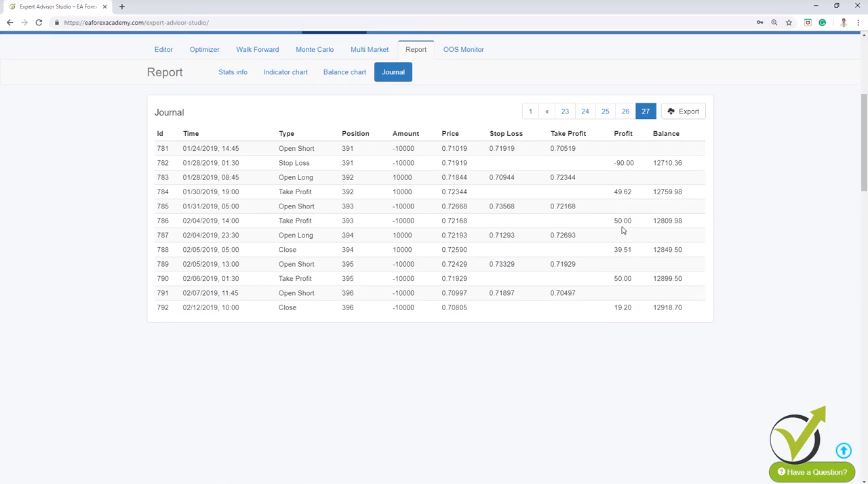Open the Stats info section

pos(233,72)
